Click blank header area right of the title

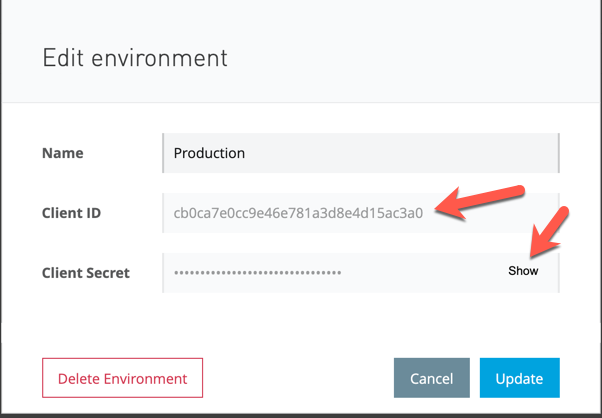coord(420,58)
